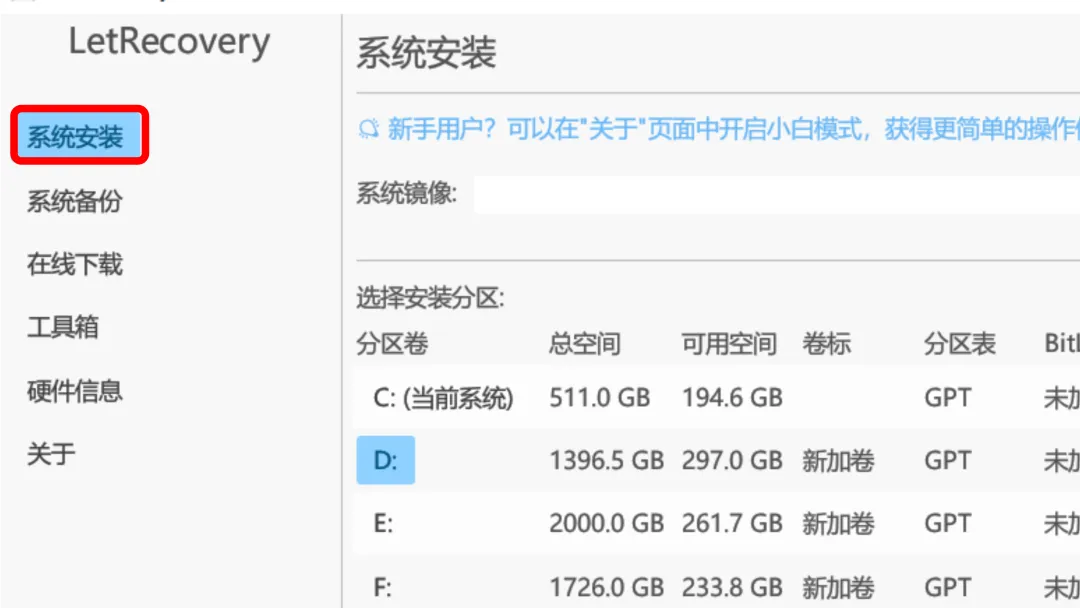1080x608 pixels.
Task: Select the C: (当前系统) partition row
Action: [443, 398]
